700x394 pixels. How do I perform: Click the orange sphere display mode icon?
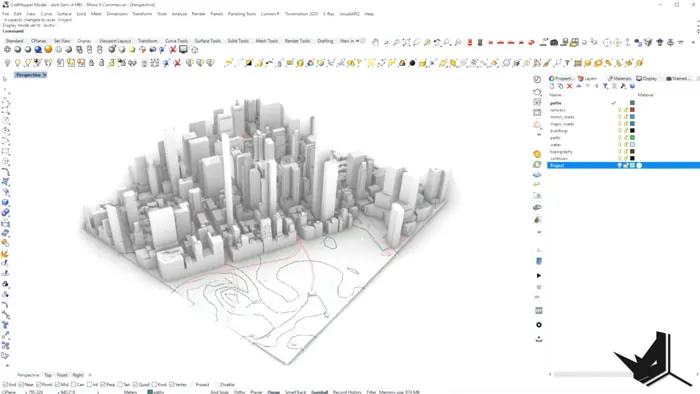coord(48,50)
